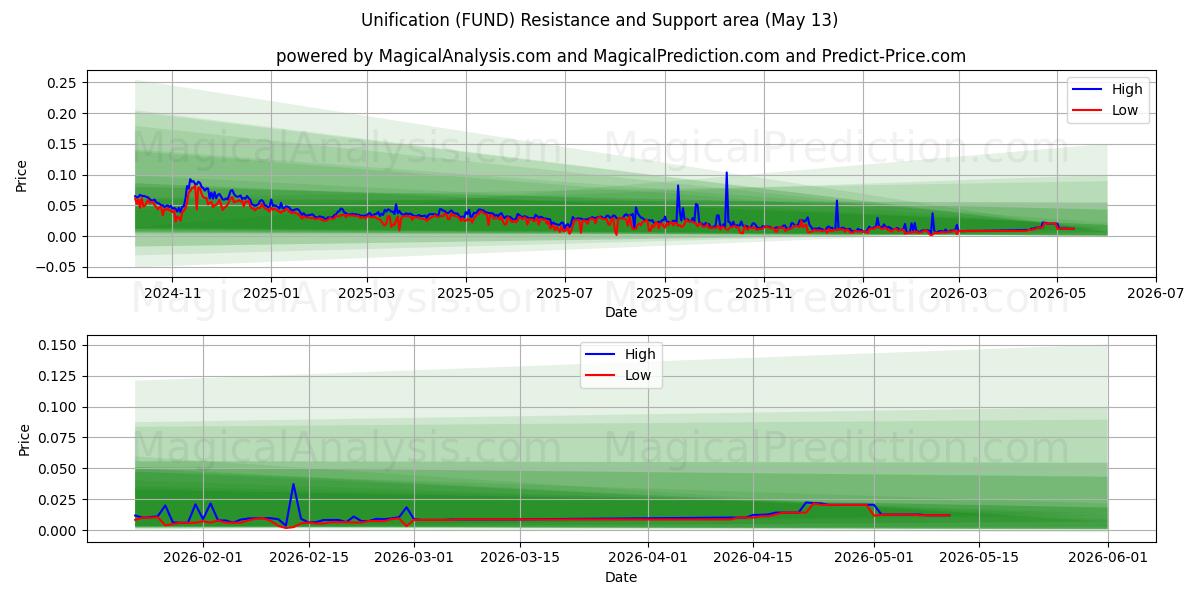The height and width of the screenshot is (600, 1200).
Task: Click the '2024-11' x-axis label
Action: pos(172,293)
